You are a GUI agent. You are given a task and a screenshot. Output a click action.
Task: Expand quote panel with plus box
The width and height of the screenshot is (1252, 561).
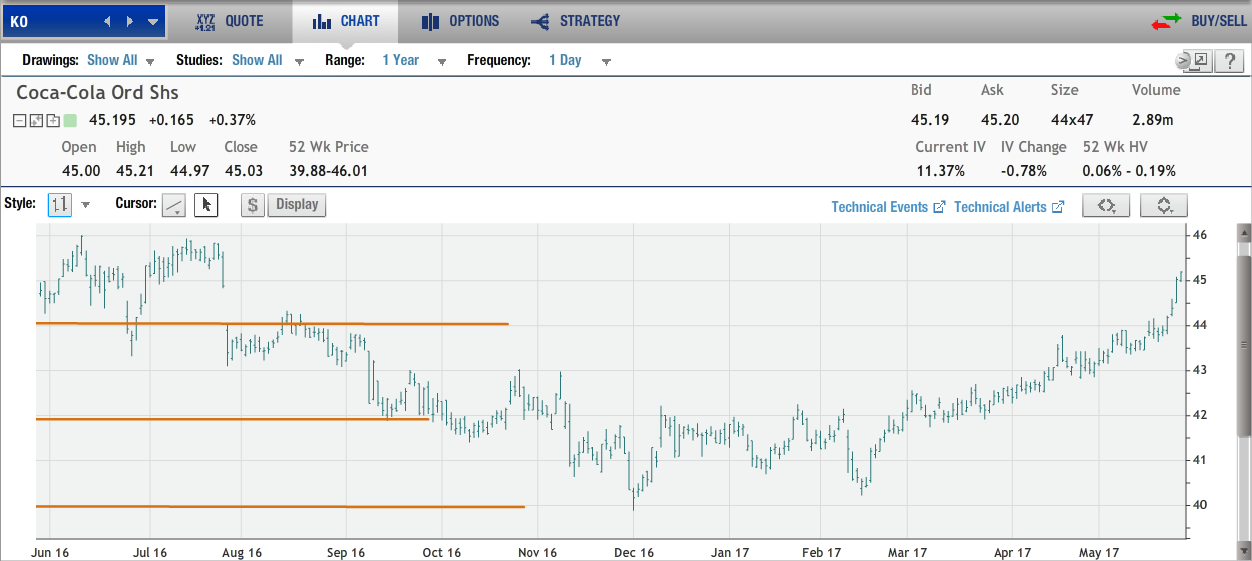point(53,121)
